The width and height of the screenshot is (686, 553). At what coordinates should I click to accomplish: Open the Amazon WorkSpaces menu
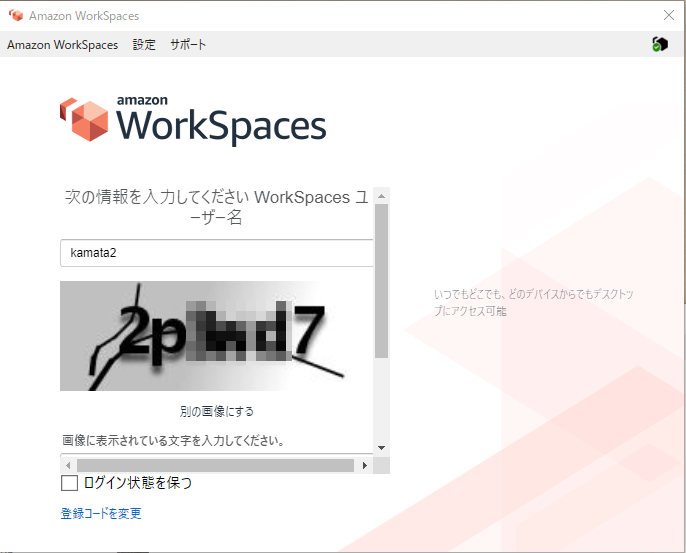63,45
